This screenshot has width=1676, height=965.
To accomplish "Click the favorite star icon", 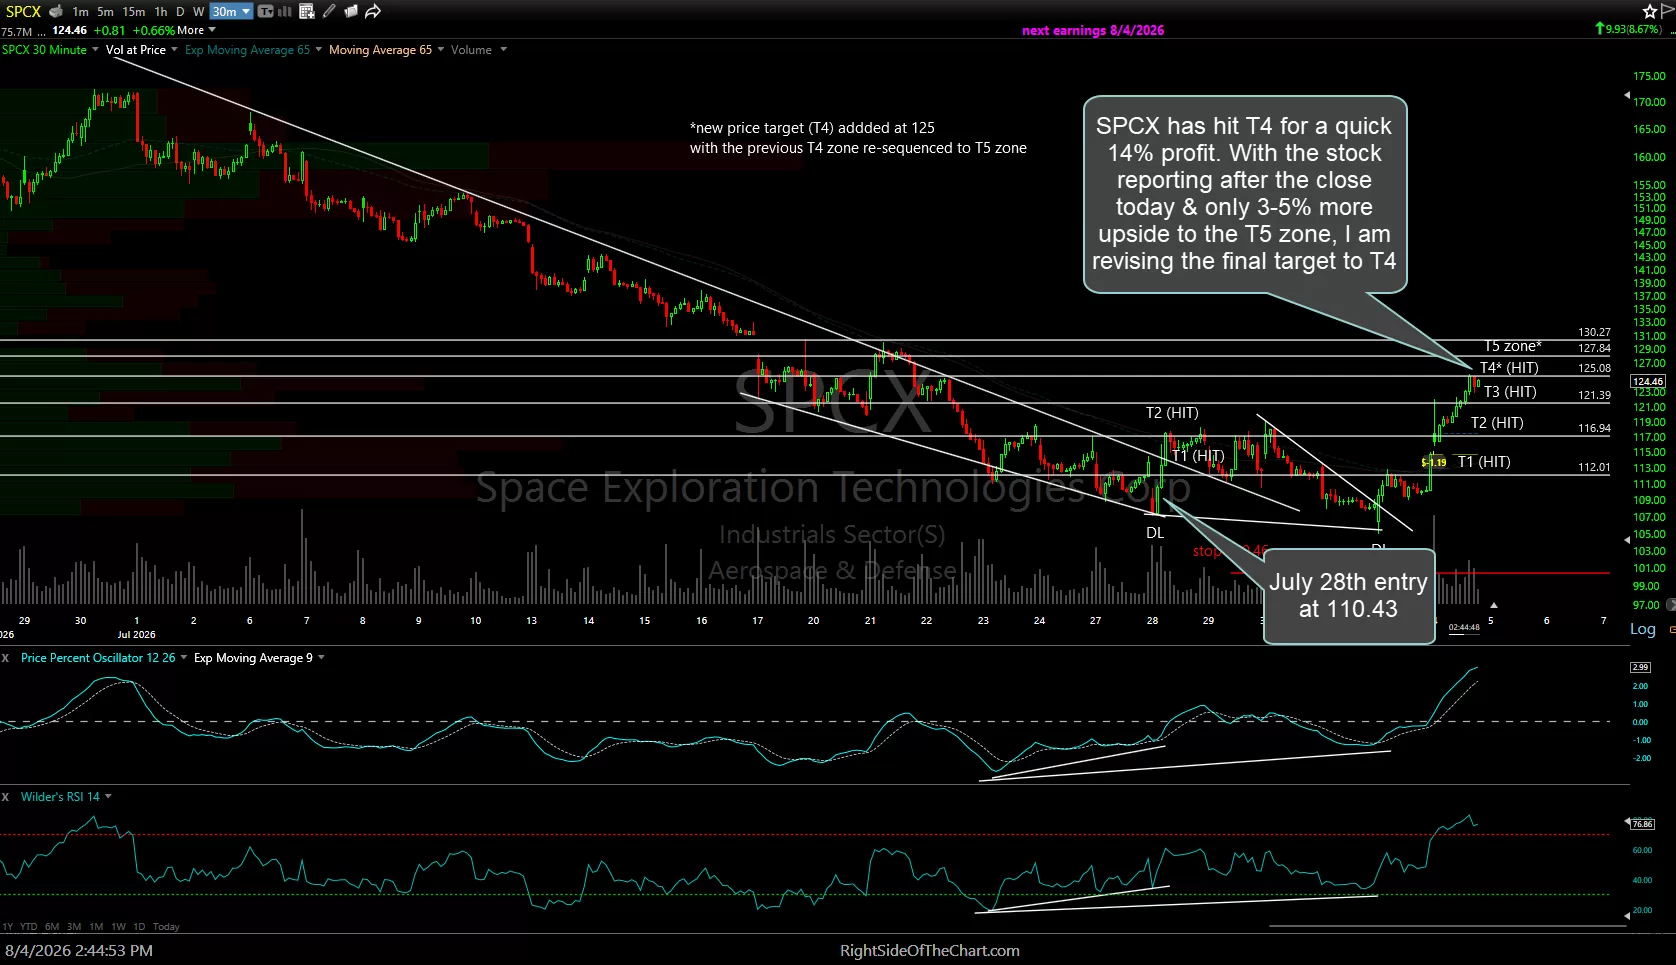I will (1649, 11).
